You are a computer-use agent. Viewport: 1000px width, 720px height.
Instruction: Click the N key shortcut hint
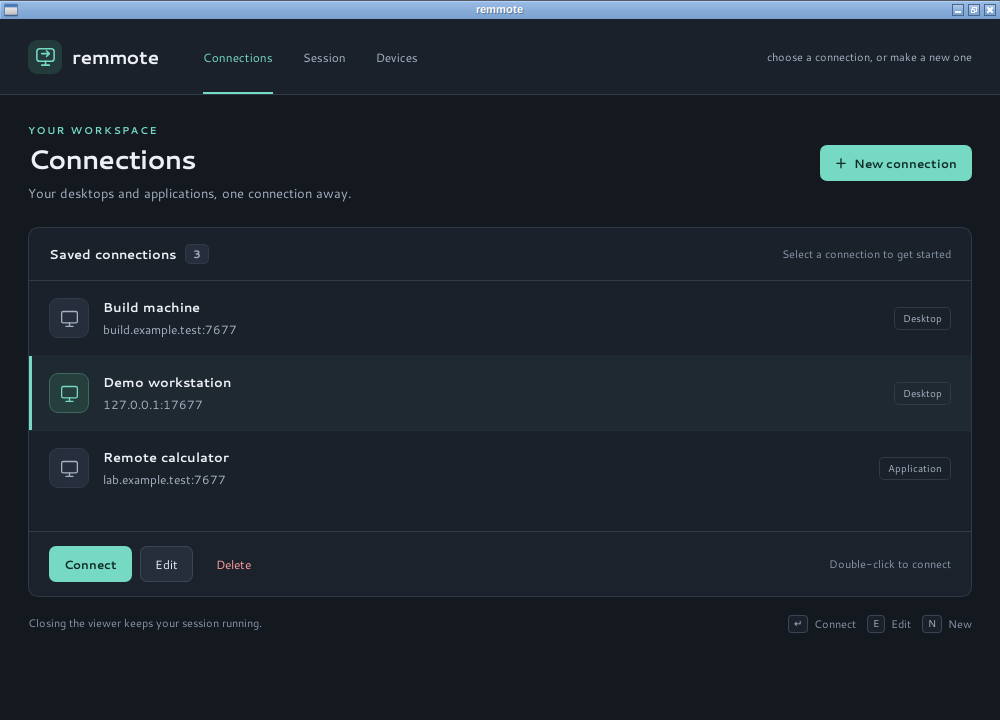[932, 624]
